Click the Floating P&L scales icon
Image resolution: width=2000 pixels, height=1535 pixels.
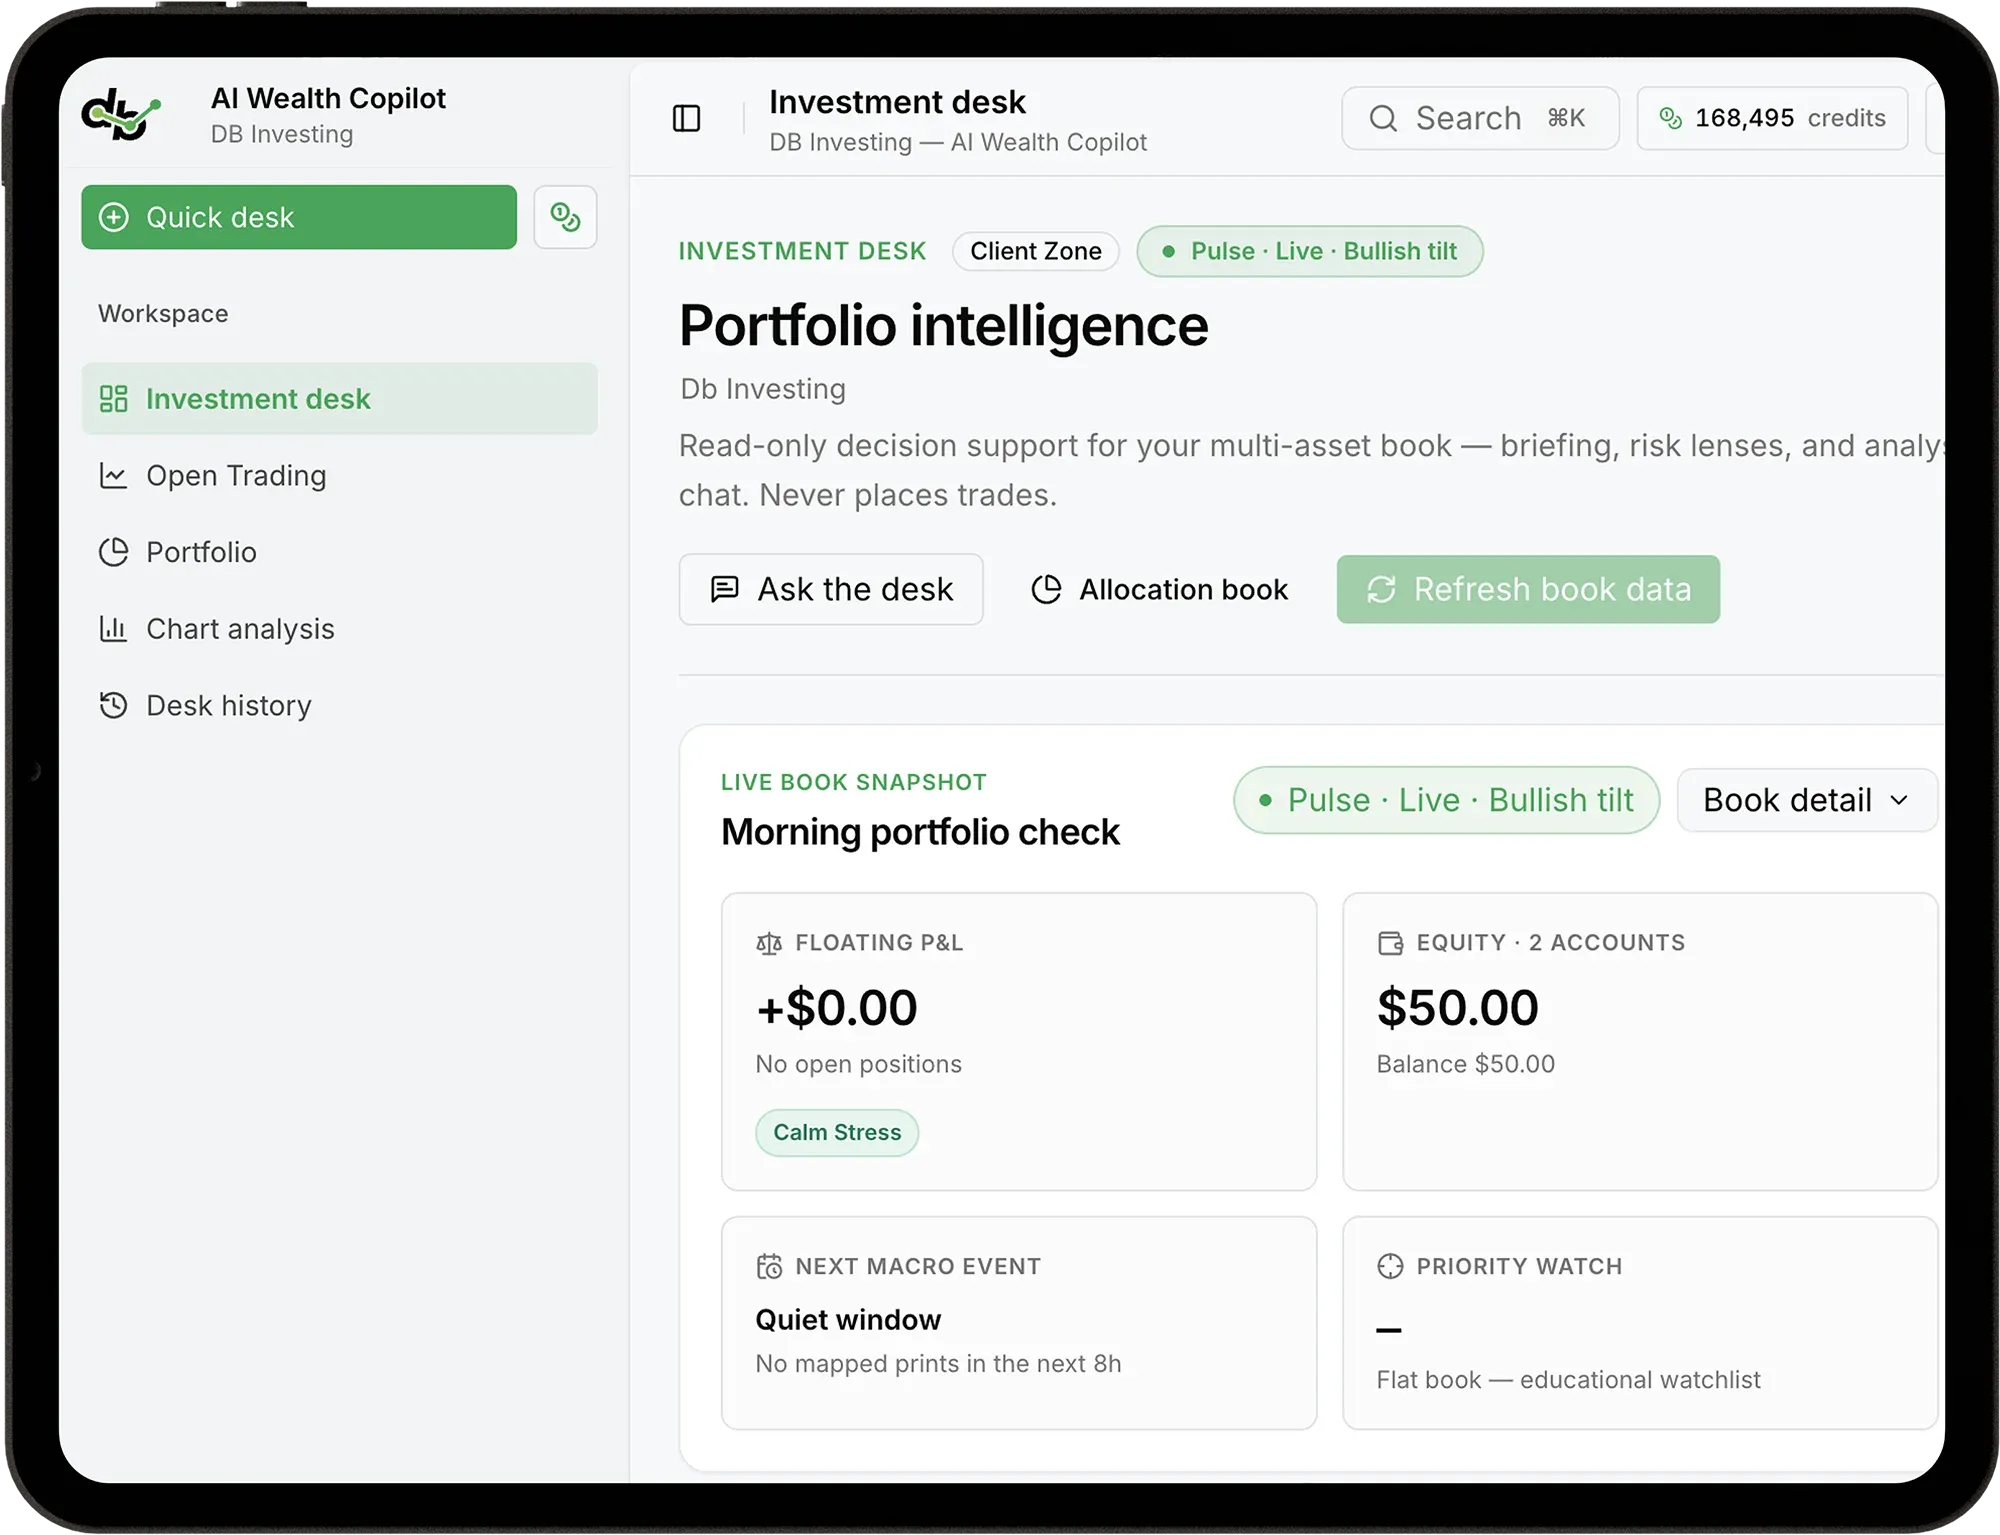(x=769, y=943)
